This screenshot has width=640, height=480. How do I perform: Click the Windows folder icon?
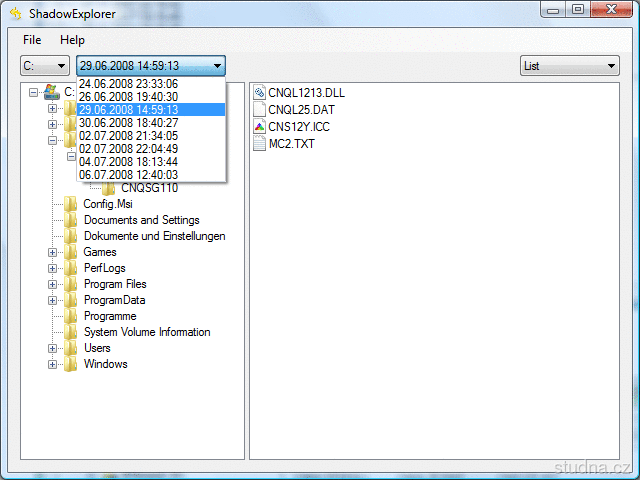(x=71, y=364)
